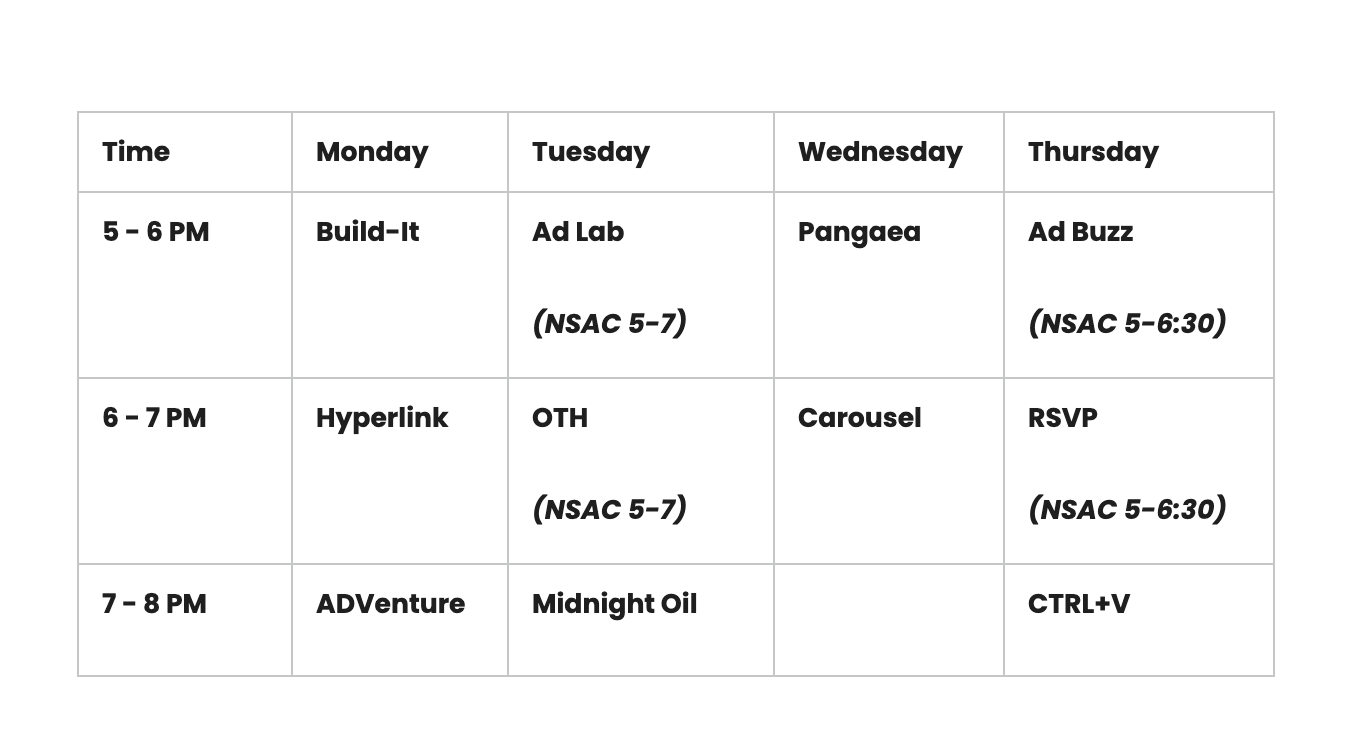Select the RSVP entry on Thursday
Screen dimensions: 1354x746
tap(1062, 418)
